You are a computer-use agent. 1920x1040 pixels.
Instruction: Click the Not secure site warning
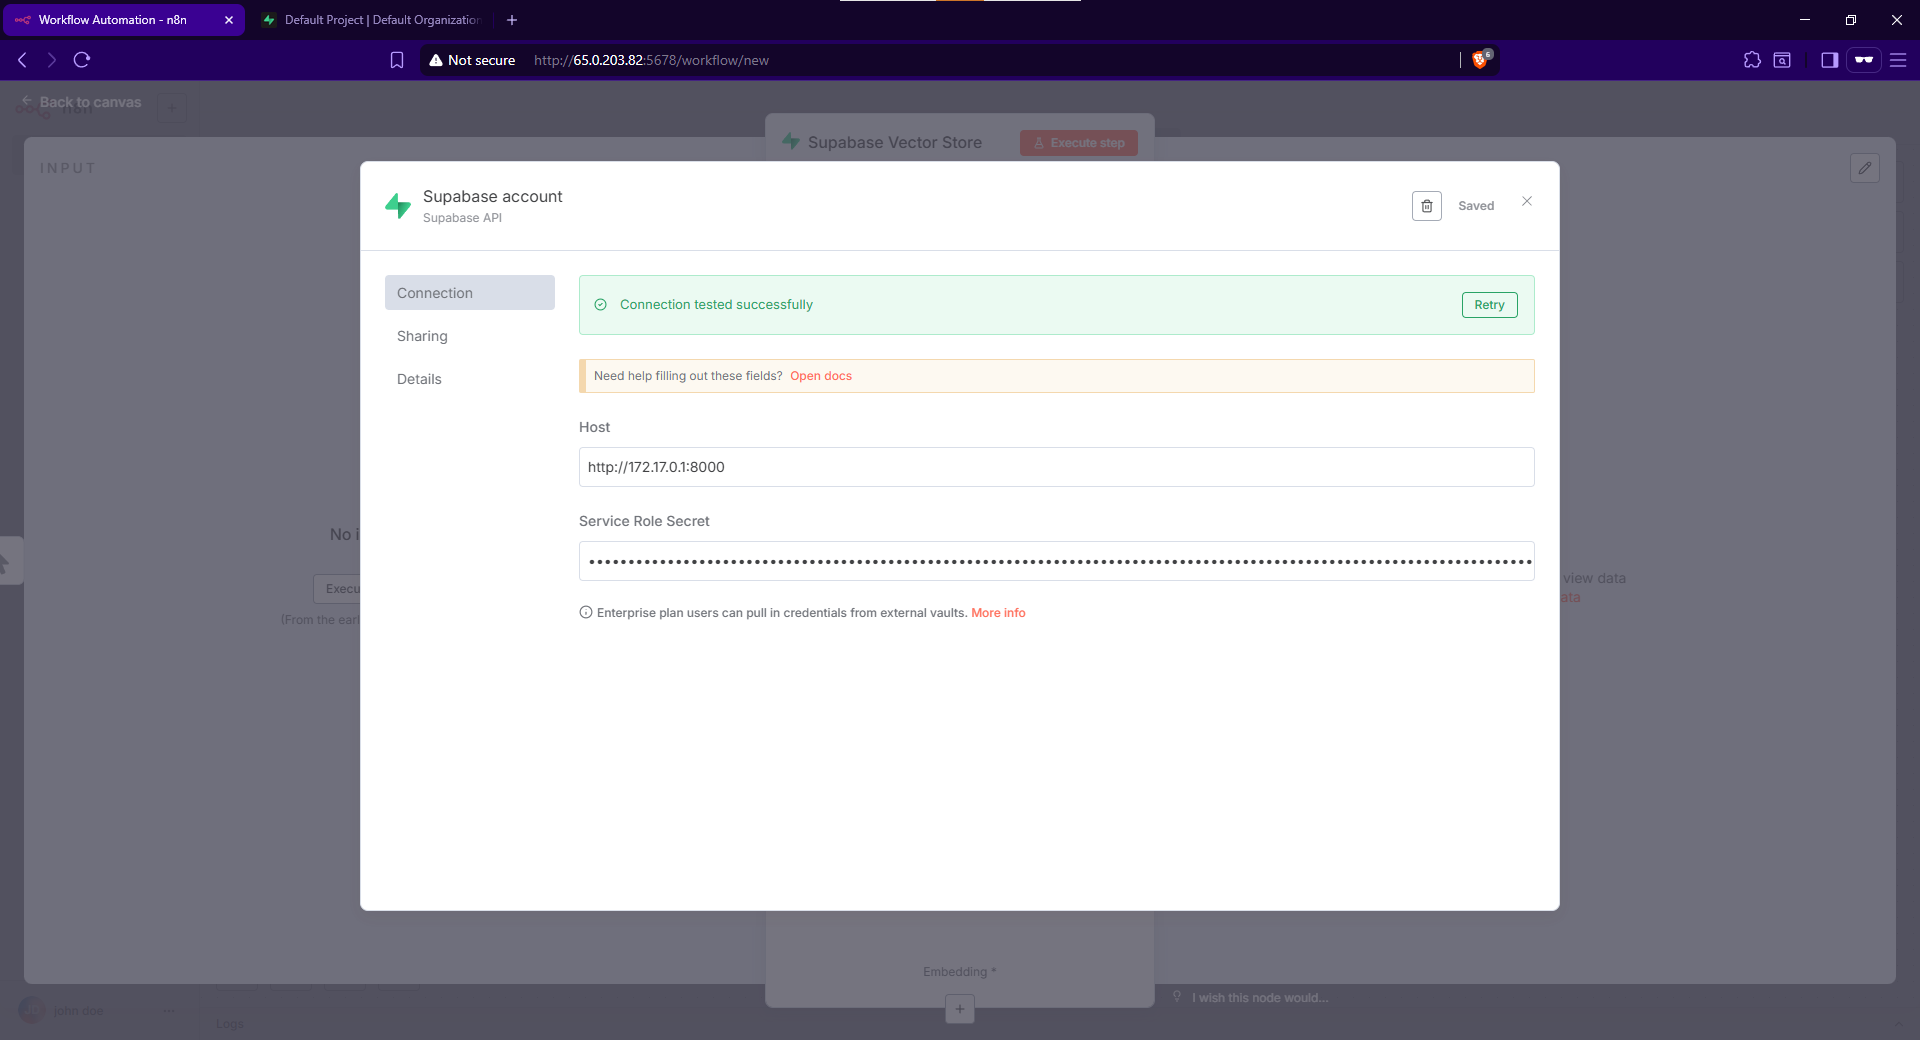472,60
